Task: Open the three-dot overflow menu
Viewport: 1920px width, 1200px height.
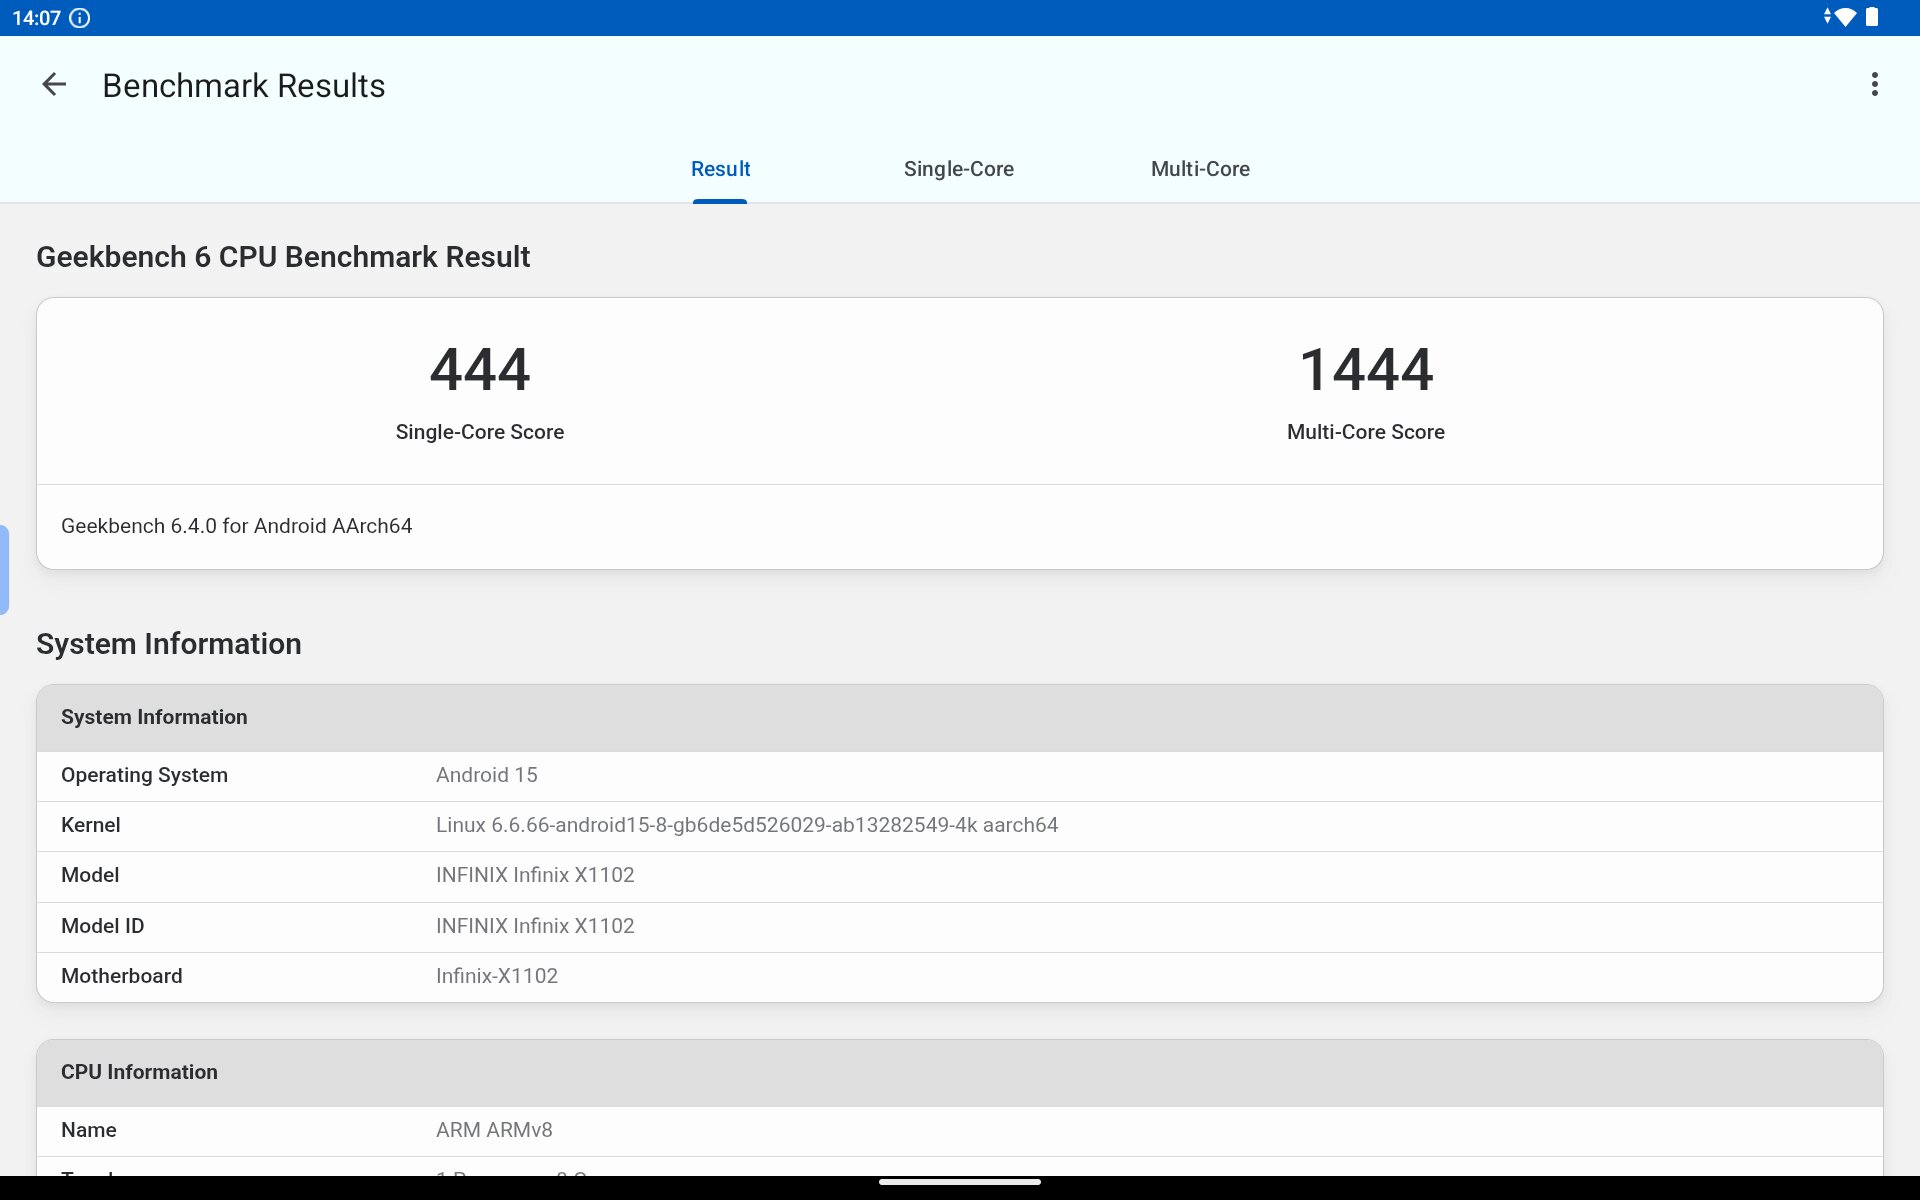Action: 1874,85
